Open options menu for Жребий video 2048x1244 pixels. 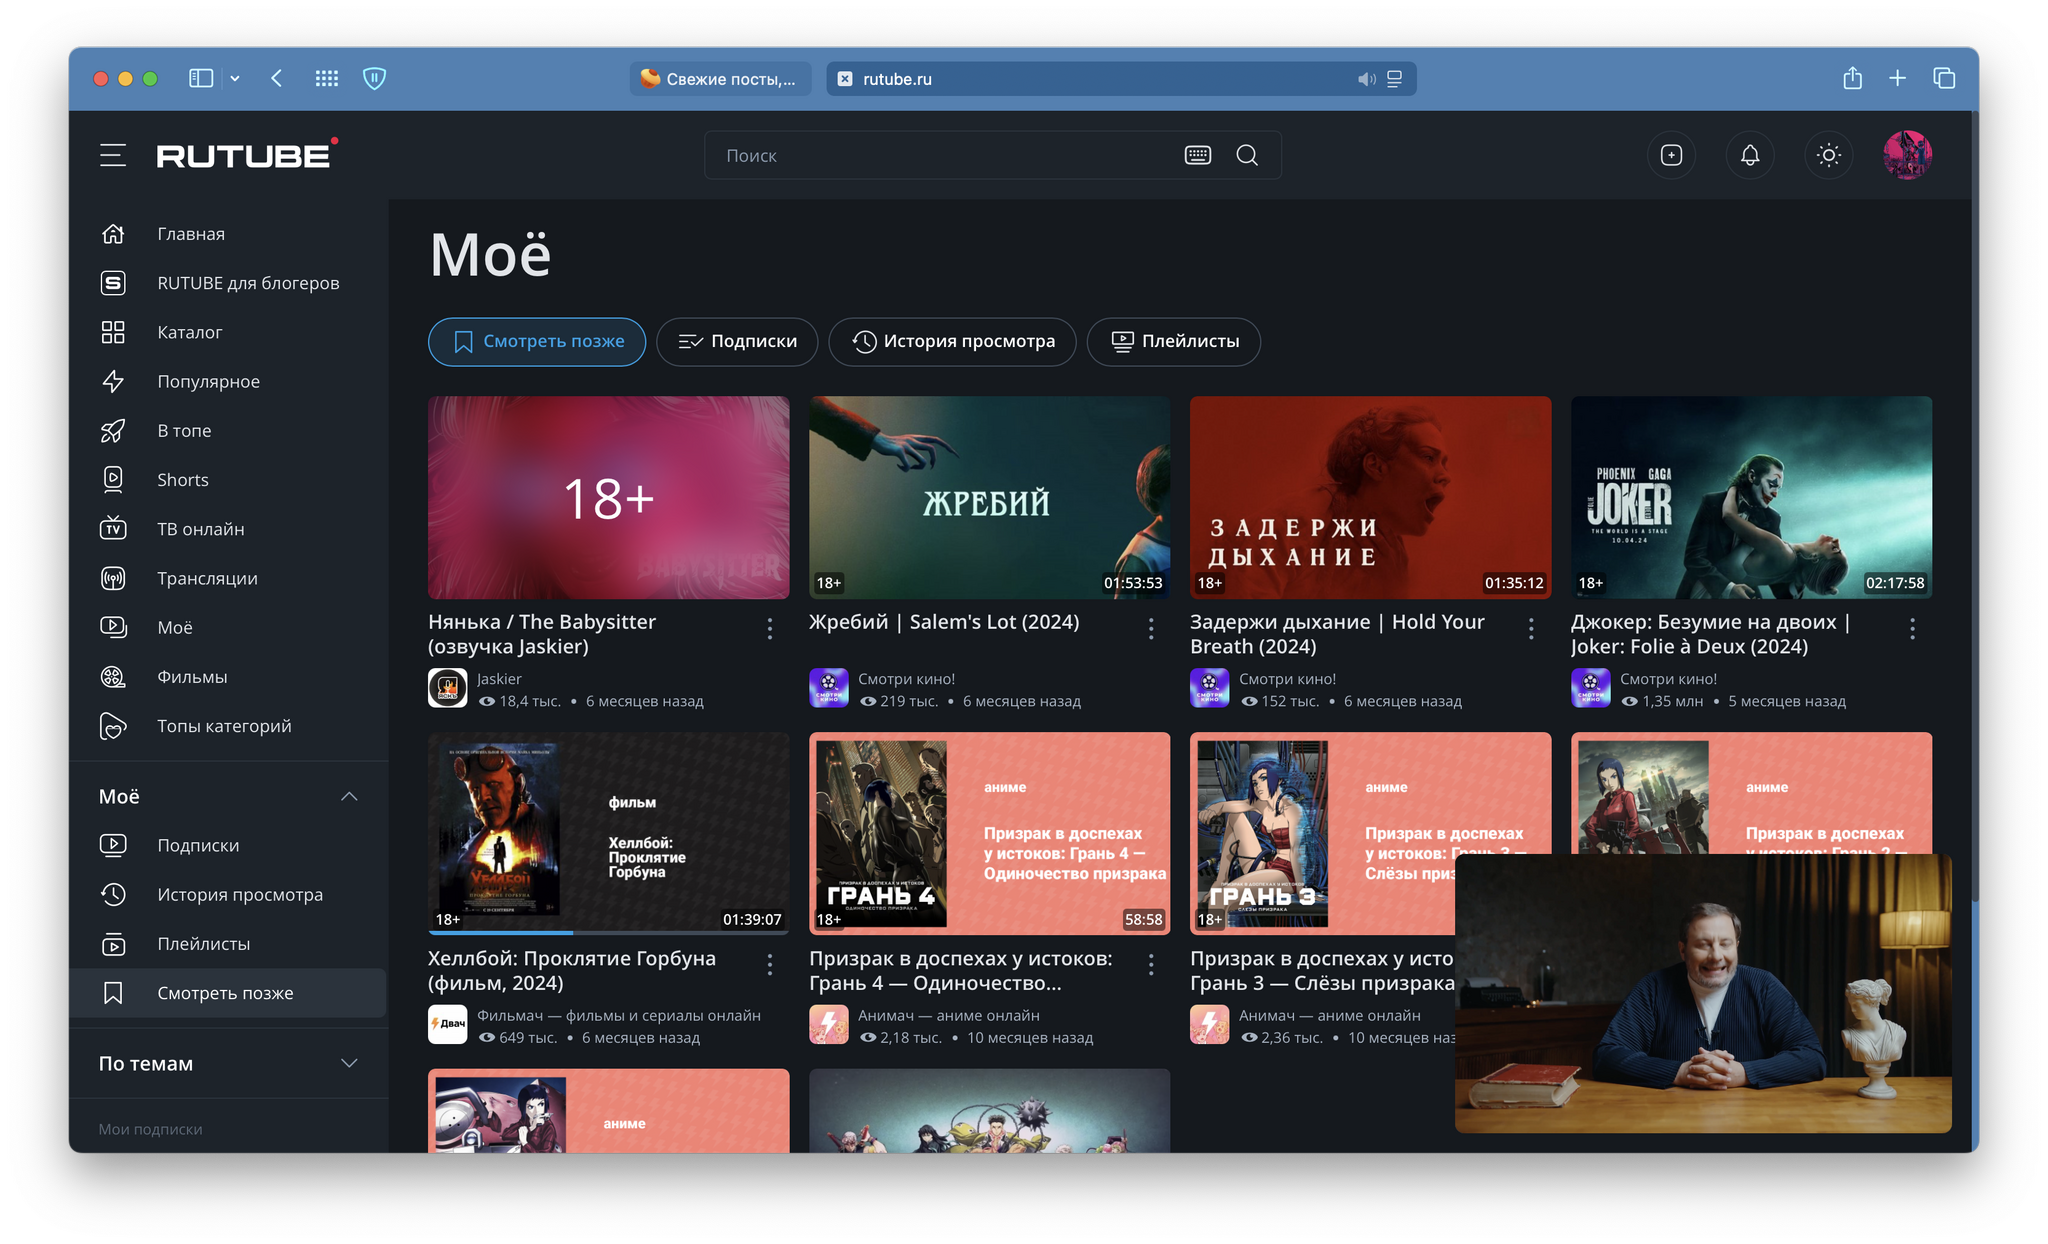point(1151,628)
